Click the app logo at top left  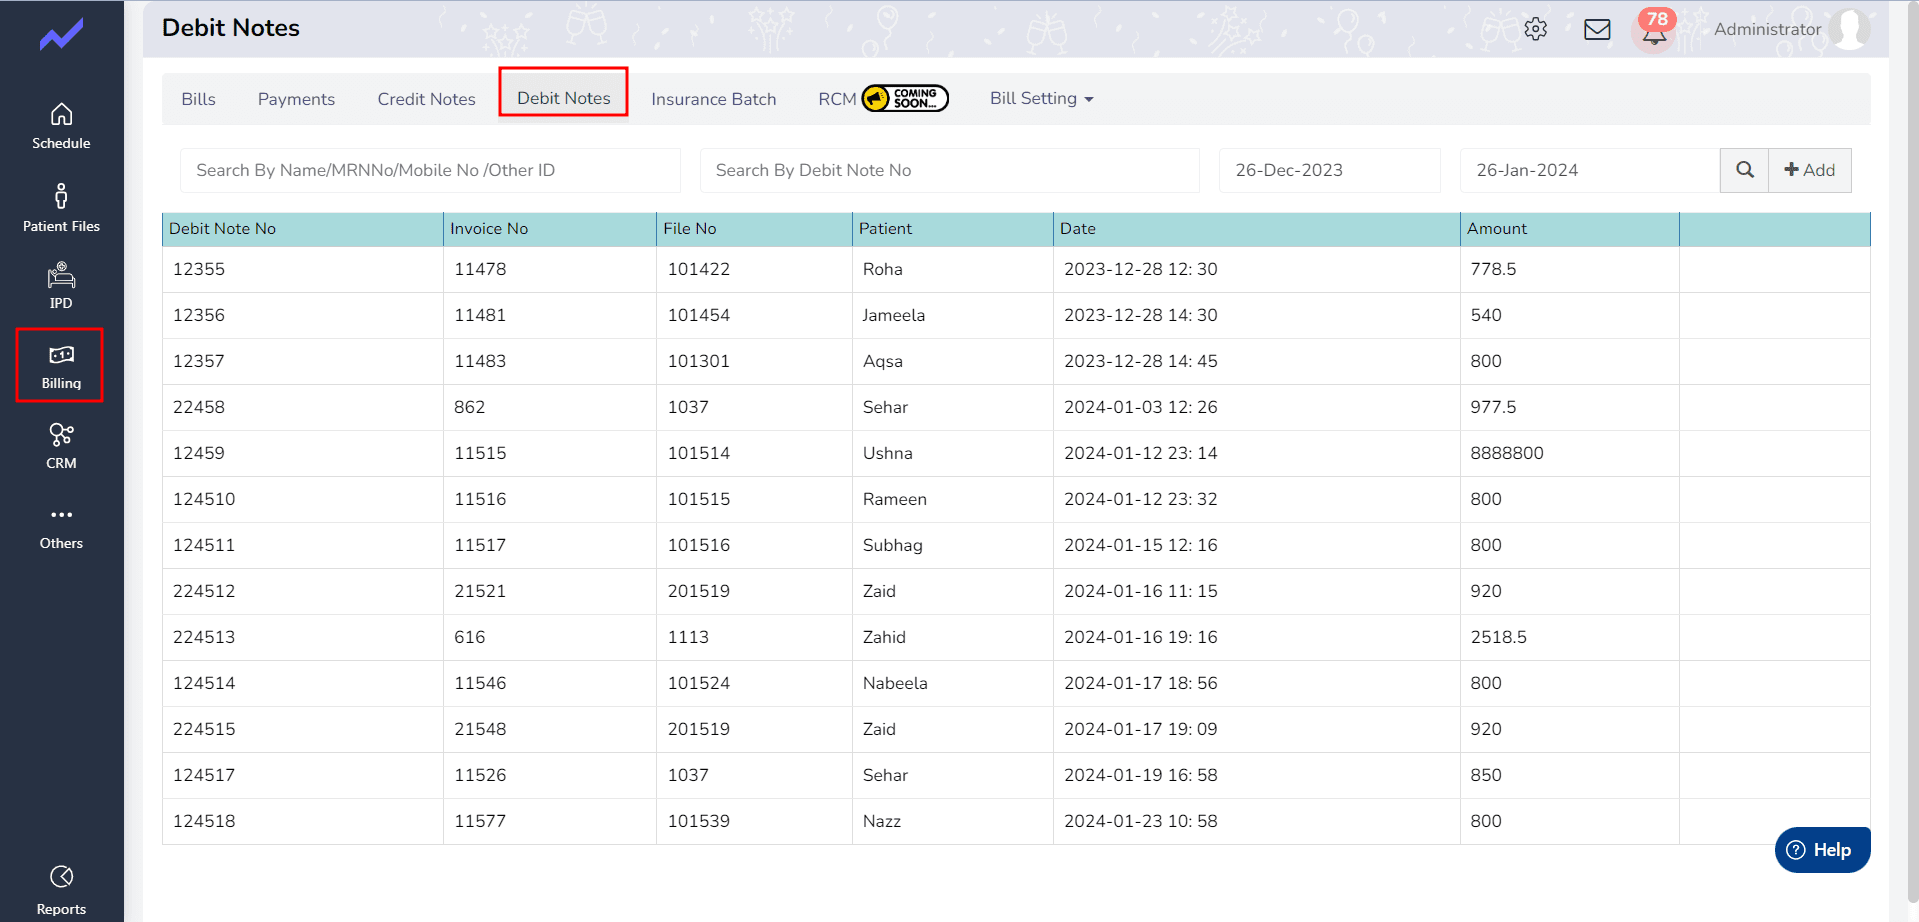[x=61, y=35]
